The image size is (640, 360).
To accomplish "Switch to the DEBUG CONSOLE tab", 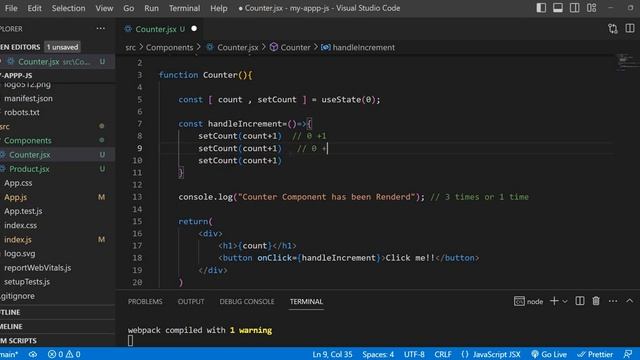I will [x=247, y=302].
